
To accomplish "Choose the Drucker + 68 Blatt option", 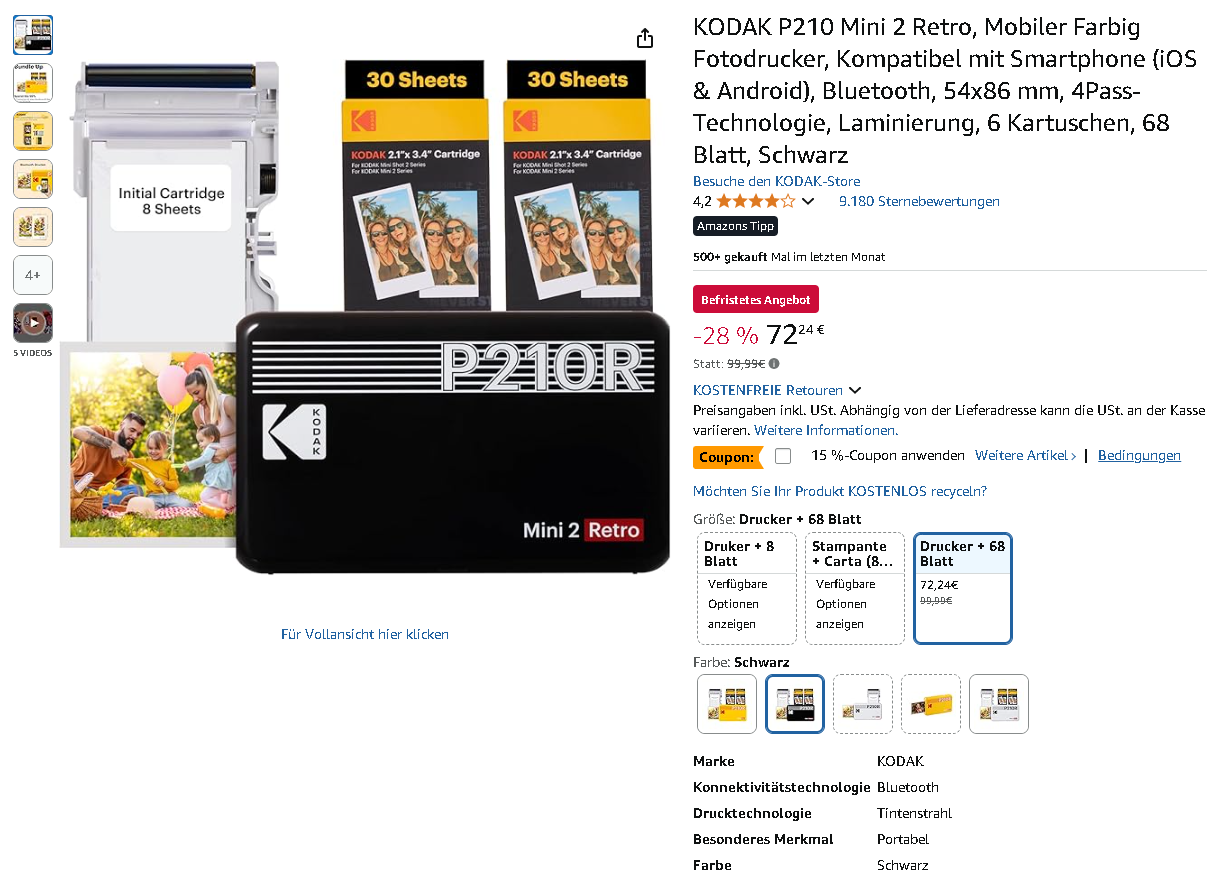I will [x=963, y=588].
